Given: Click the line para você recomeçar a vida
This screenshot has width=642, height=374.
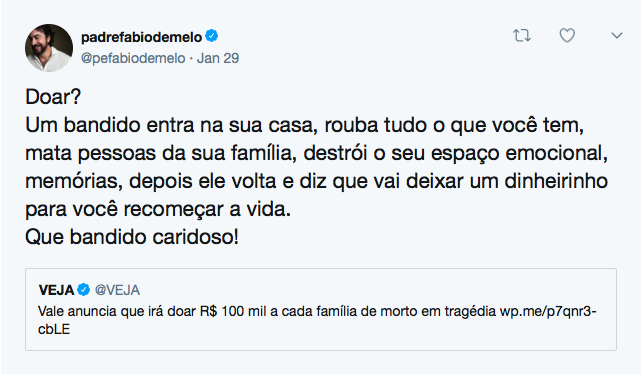Looking at the screenshot, I should point(158,209).
